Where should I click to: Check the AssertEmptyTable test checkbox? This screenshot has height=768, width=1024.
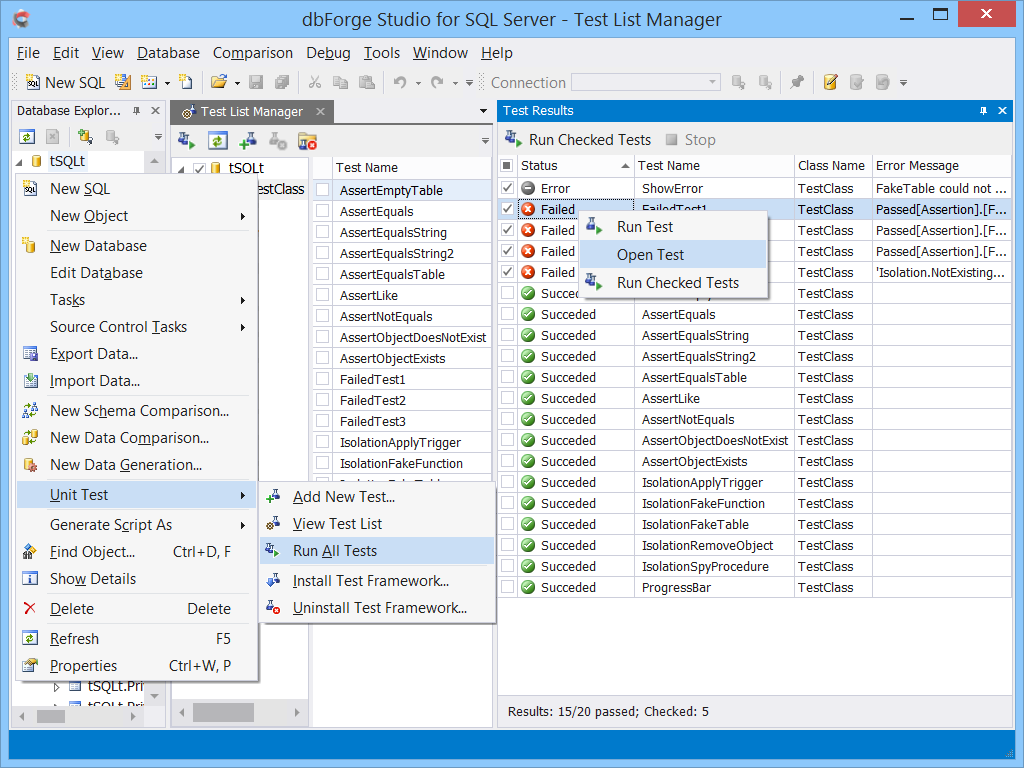323,190
